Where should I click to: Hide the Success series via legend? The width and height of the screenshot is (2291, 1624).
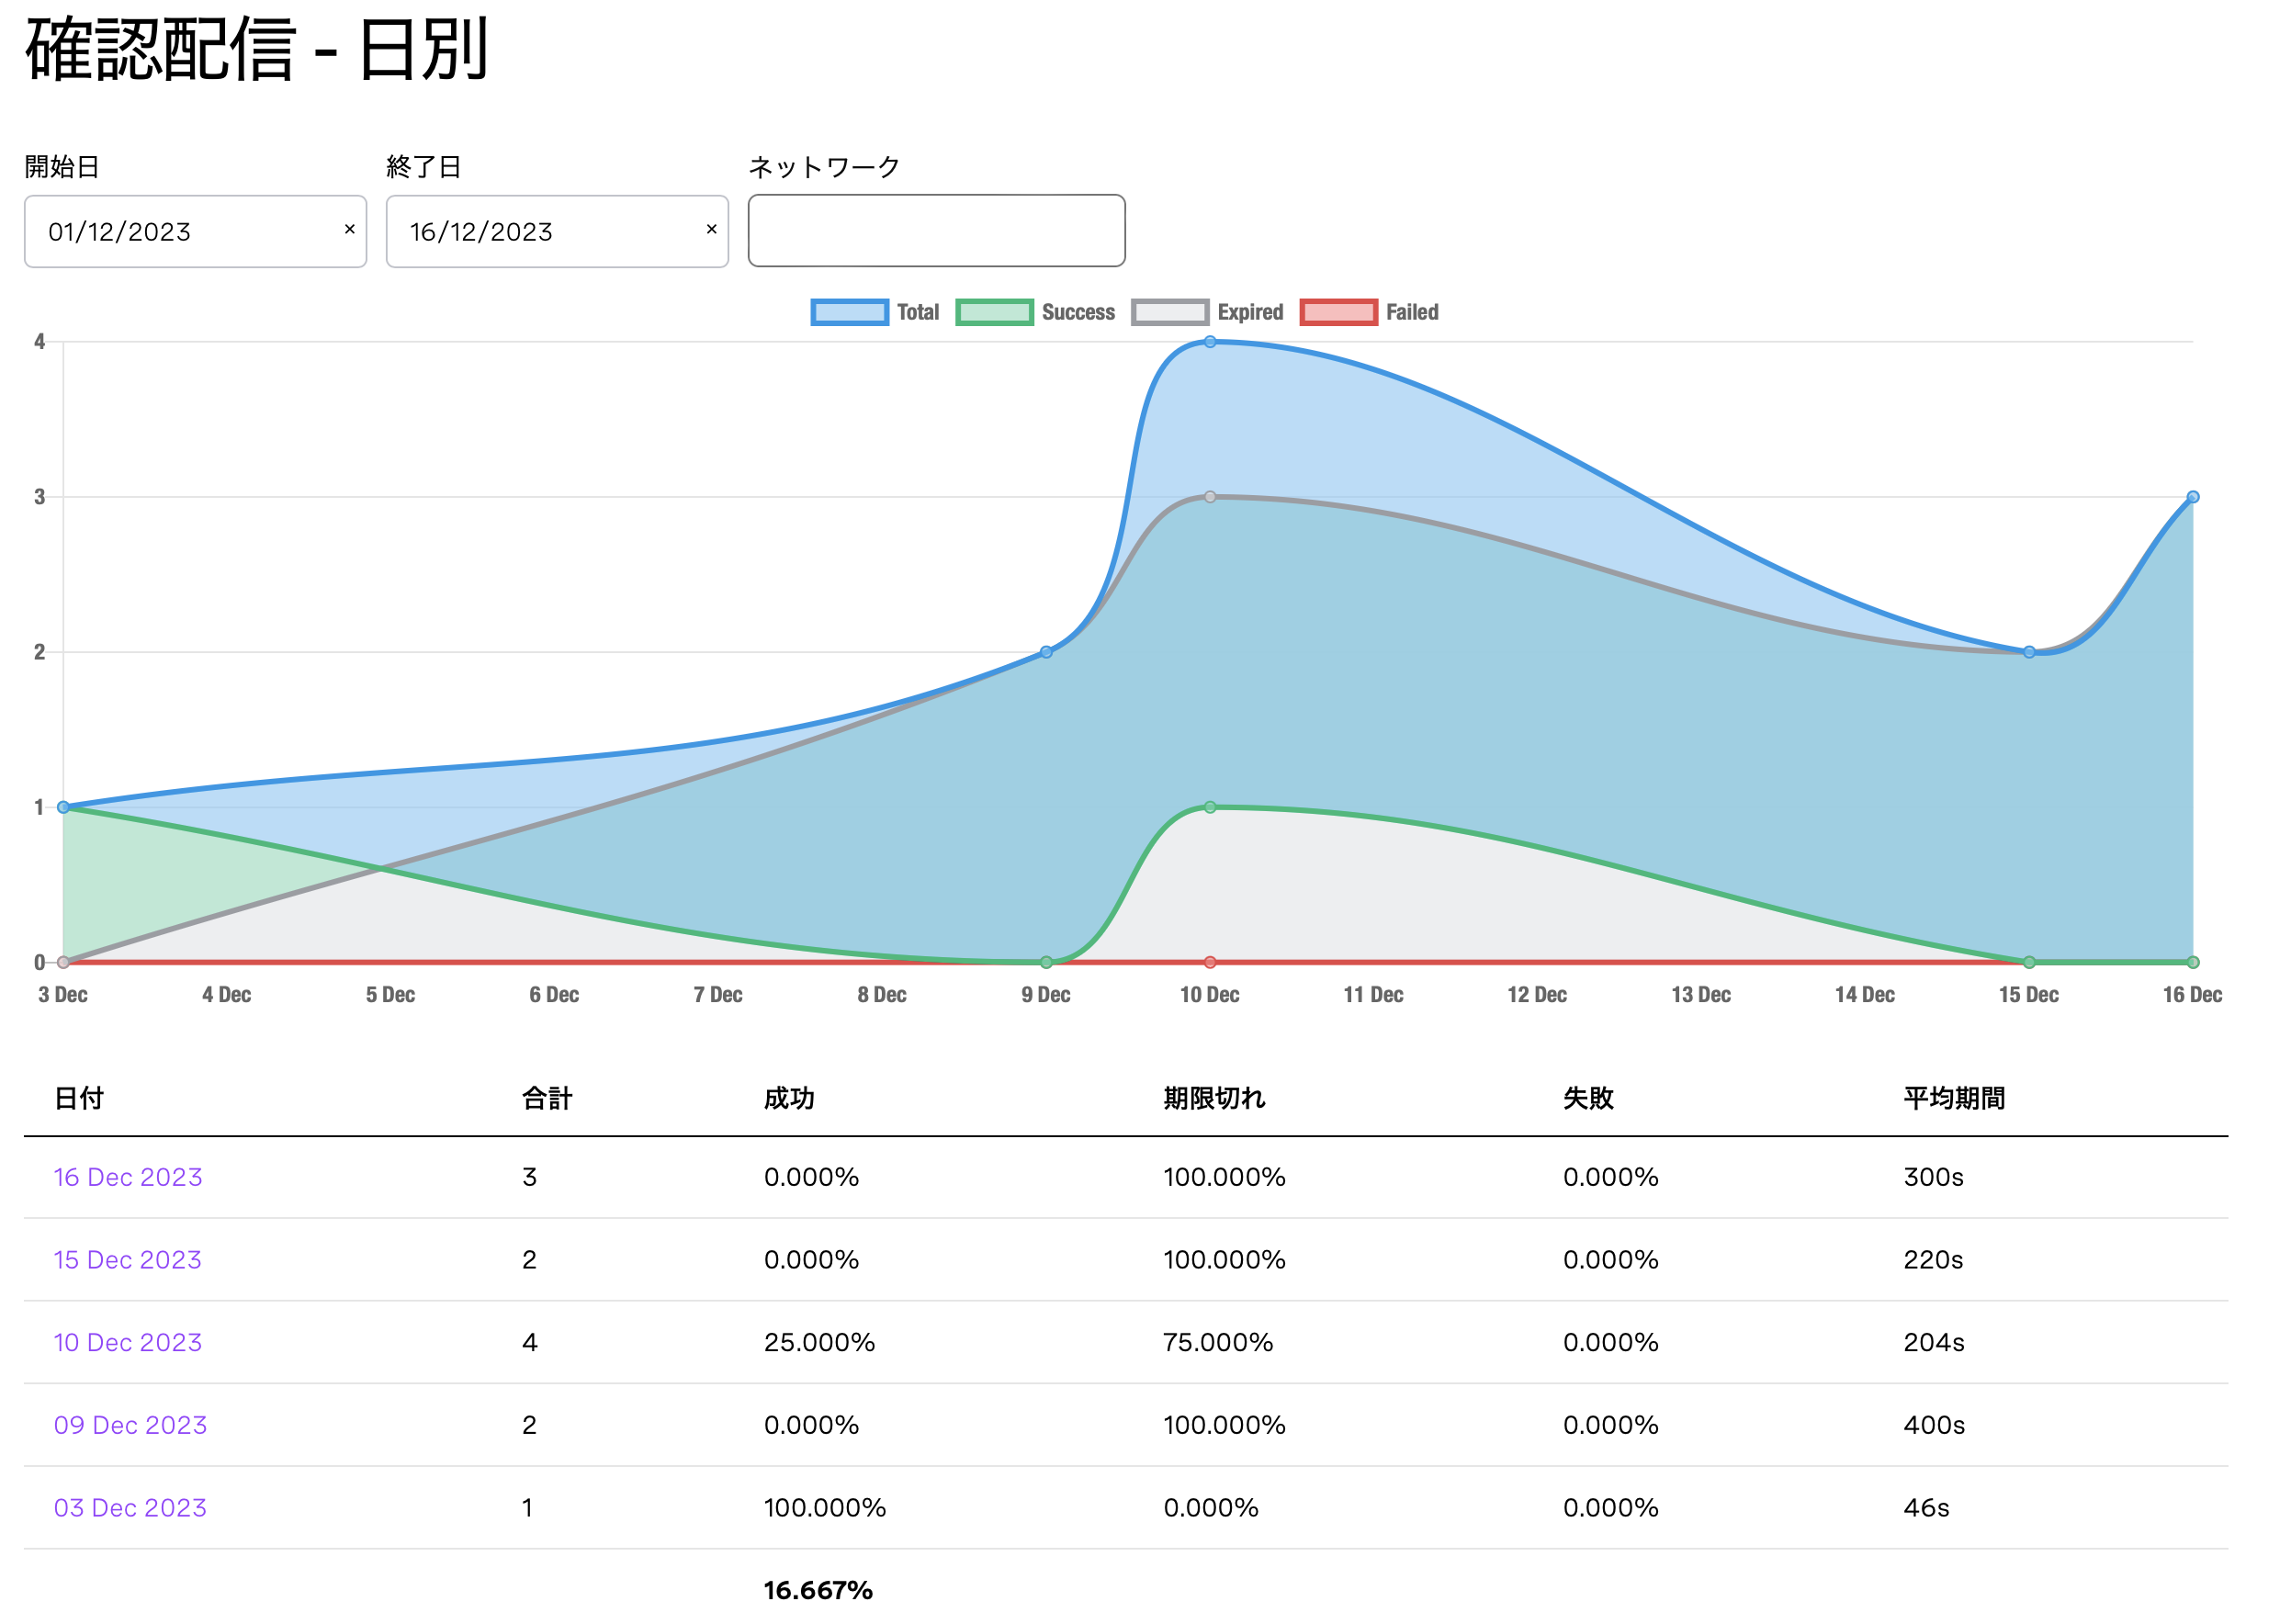(x=993, y=312)
